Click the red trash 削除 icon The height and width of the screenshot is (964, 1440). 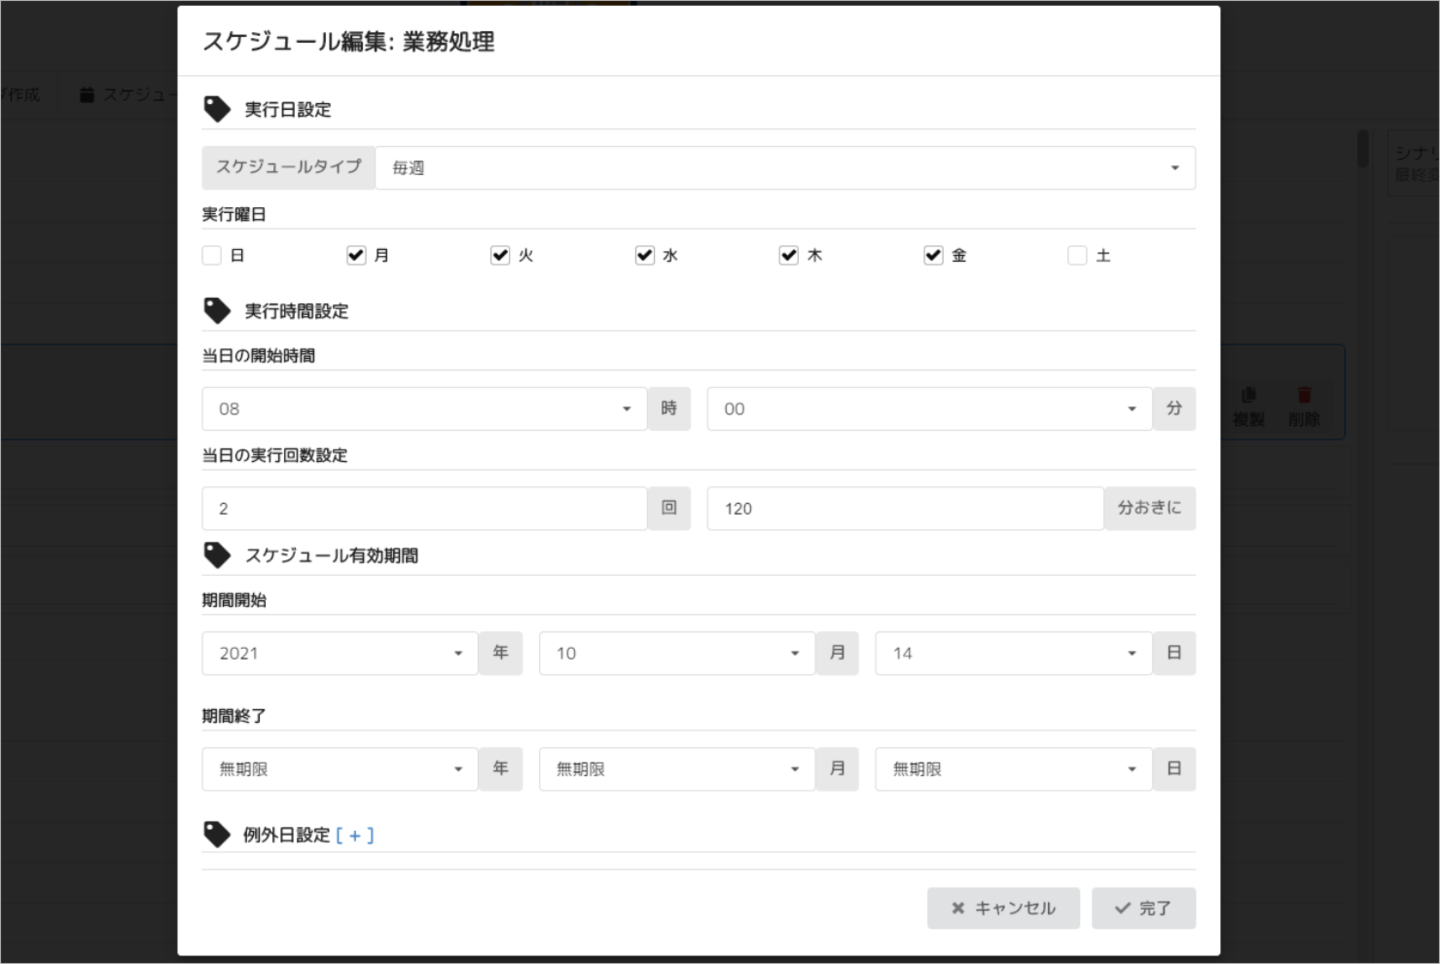[1304, 395]
